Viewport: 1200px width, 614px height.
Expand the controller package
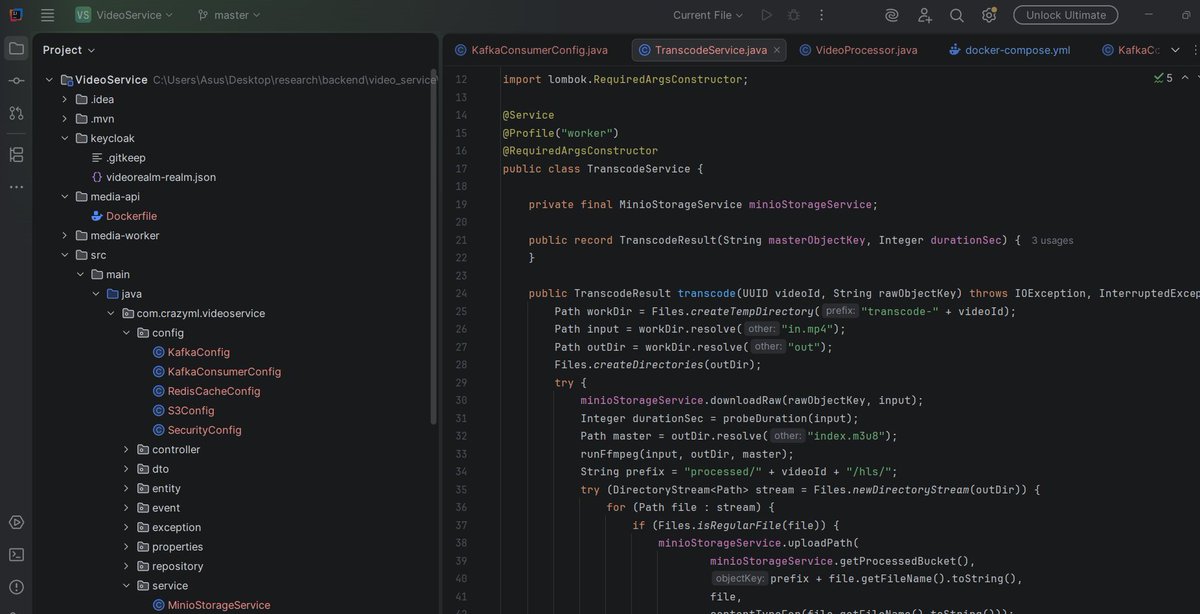click(127, 450)
